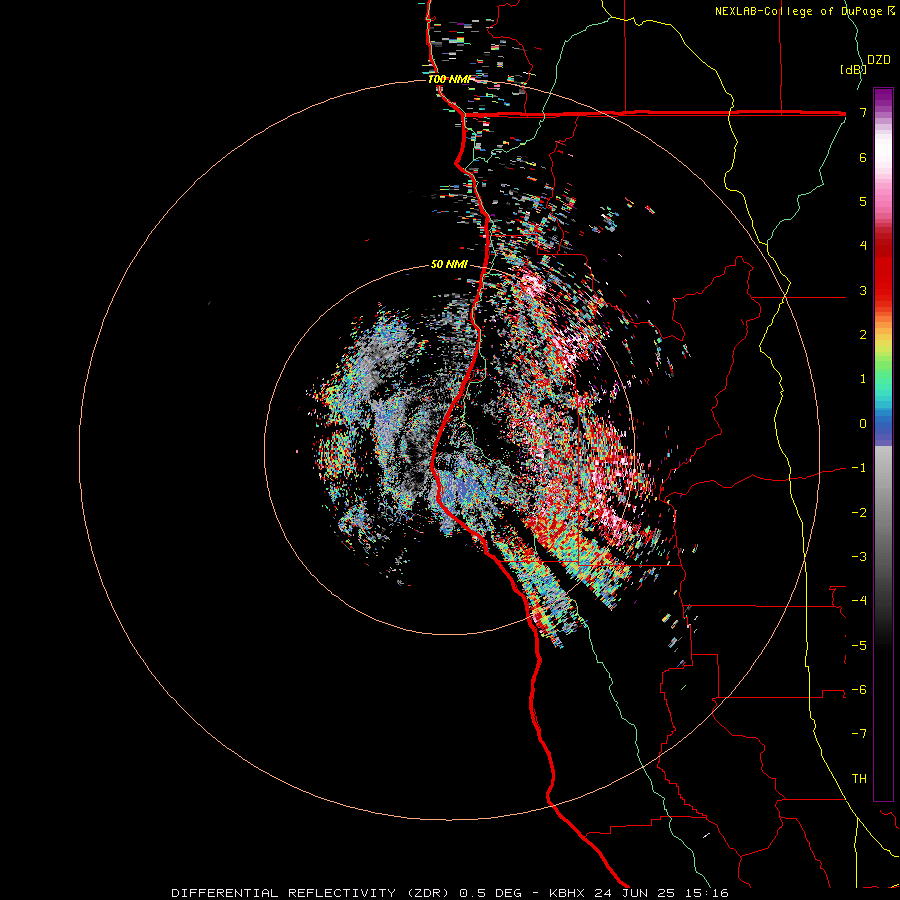Select the 4 value on the dB scale
This screenshot has width=900, height=900.
[x=863, y=246]
